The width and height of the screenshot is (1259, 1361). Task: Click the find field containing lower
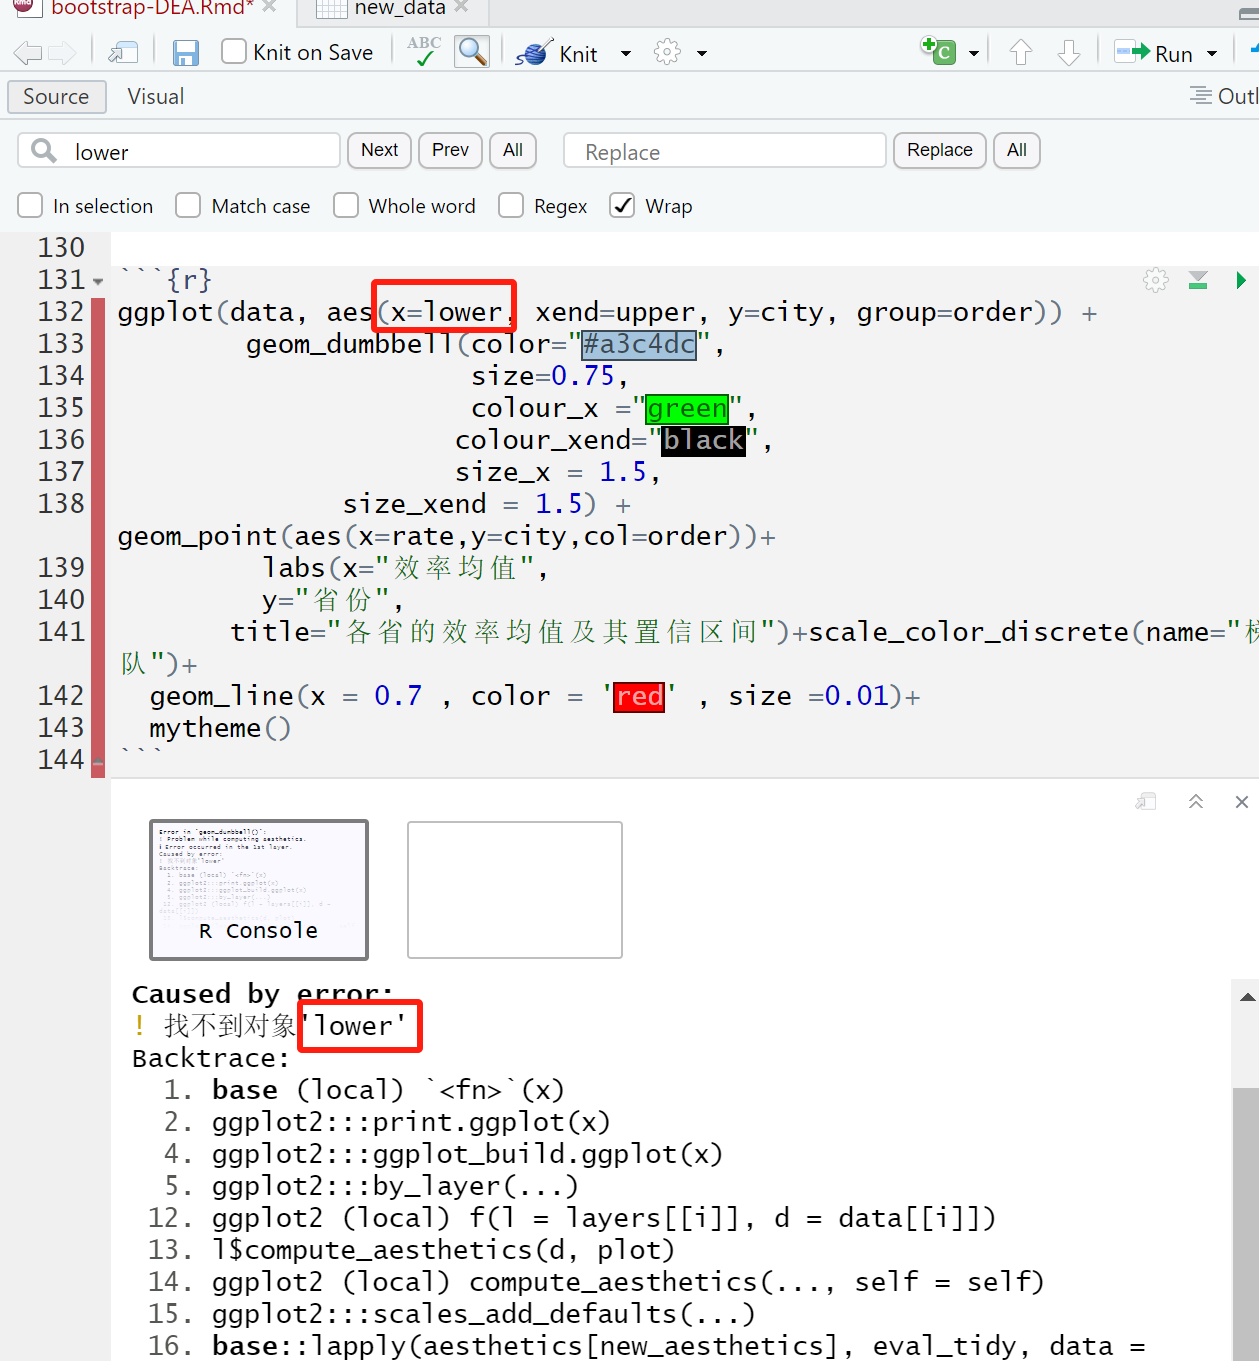[179, 151]
